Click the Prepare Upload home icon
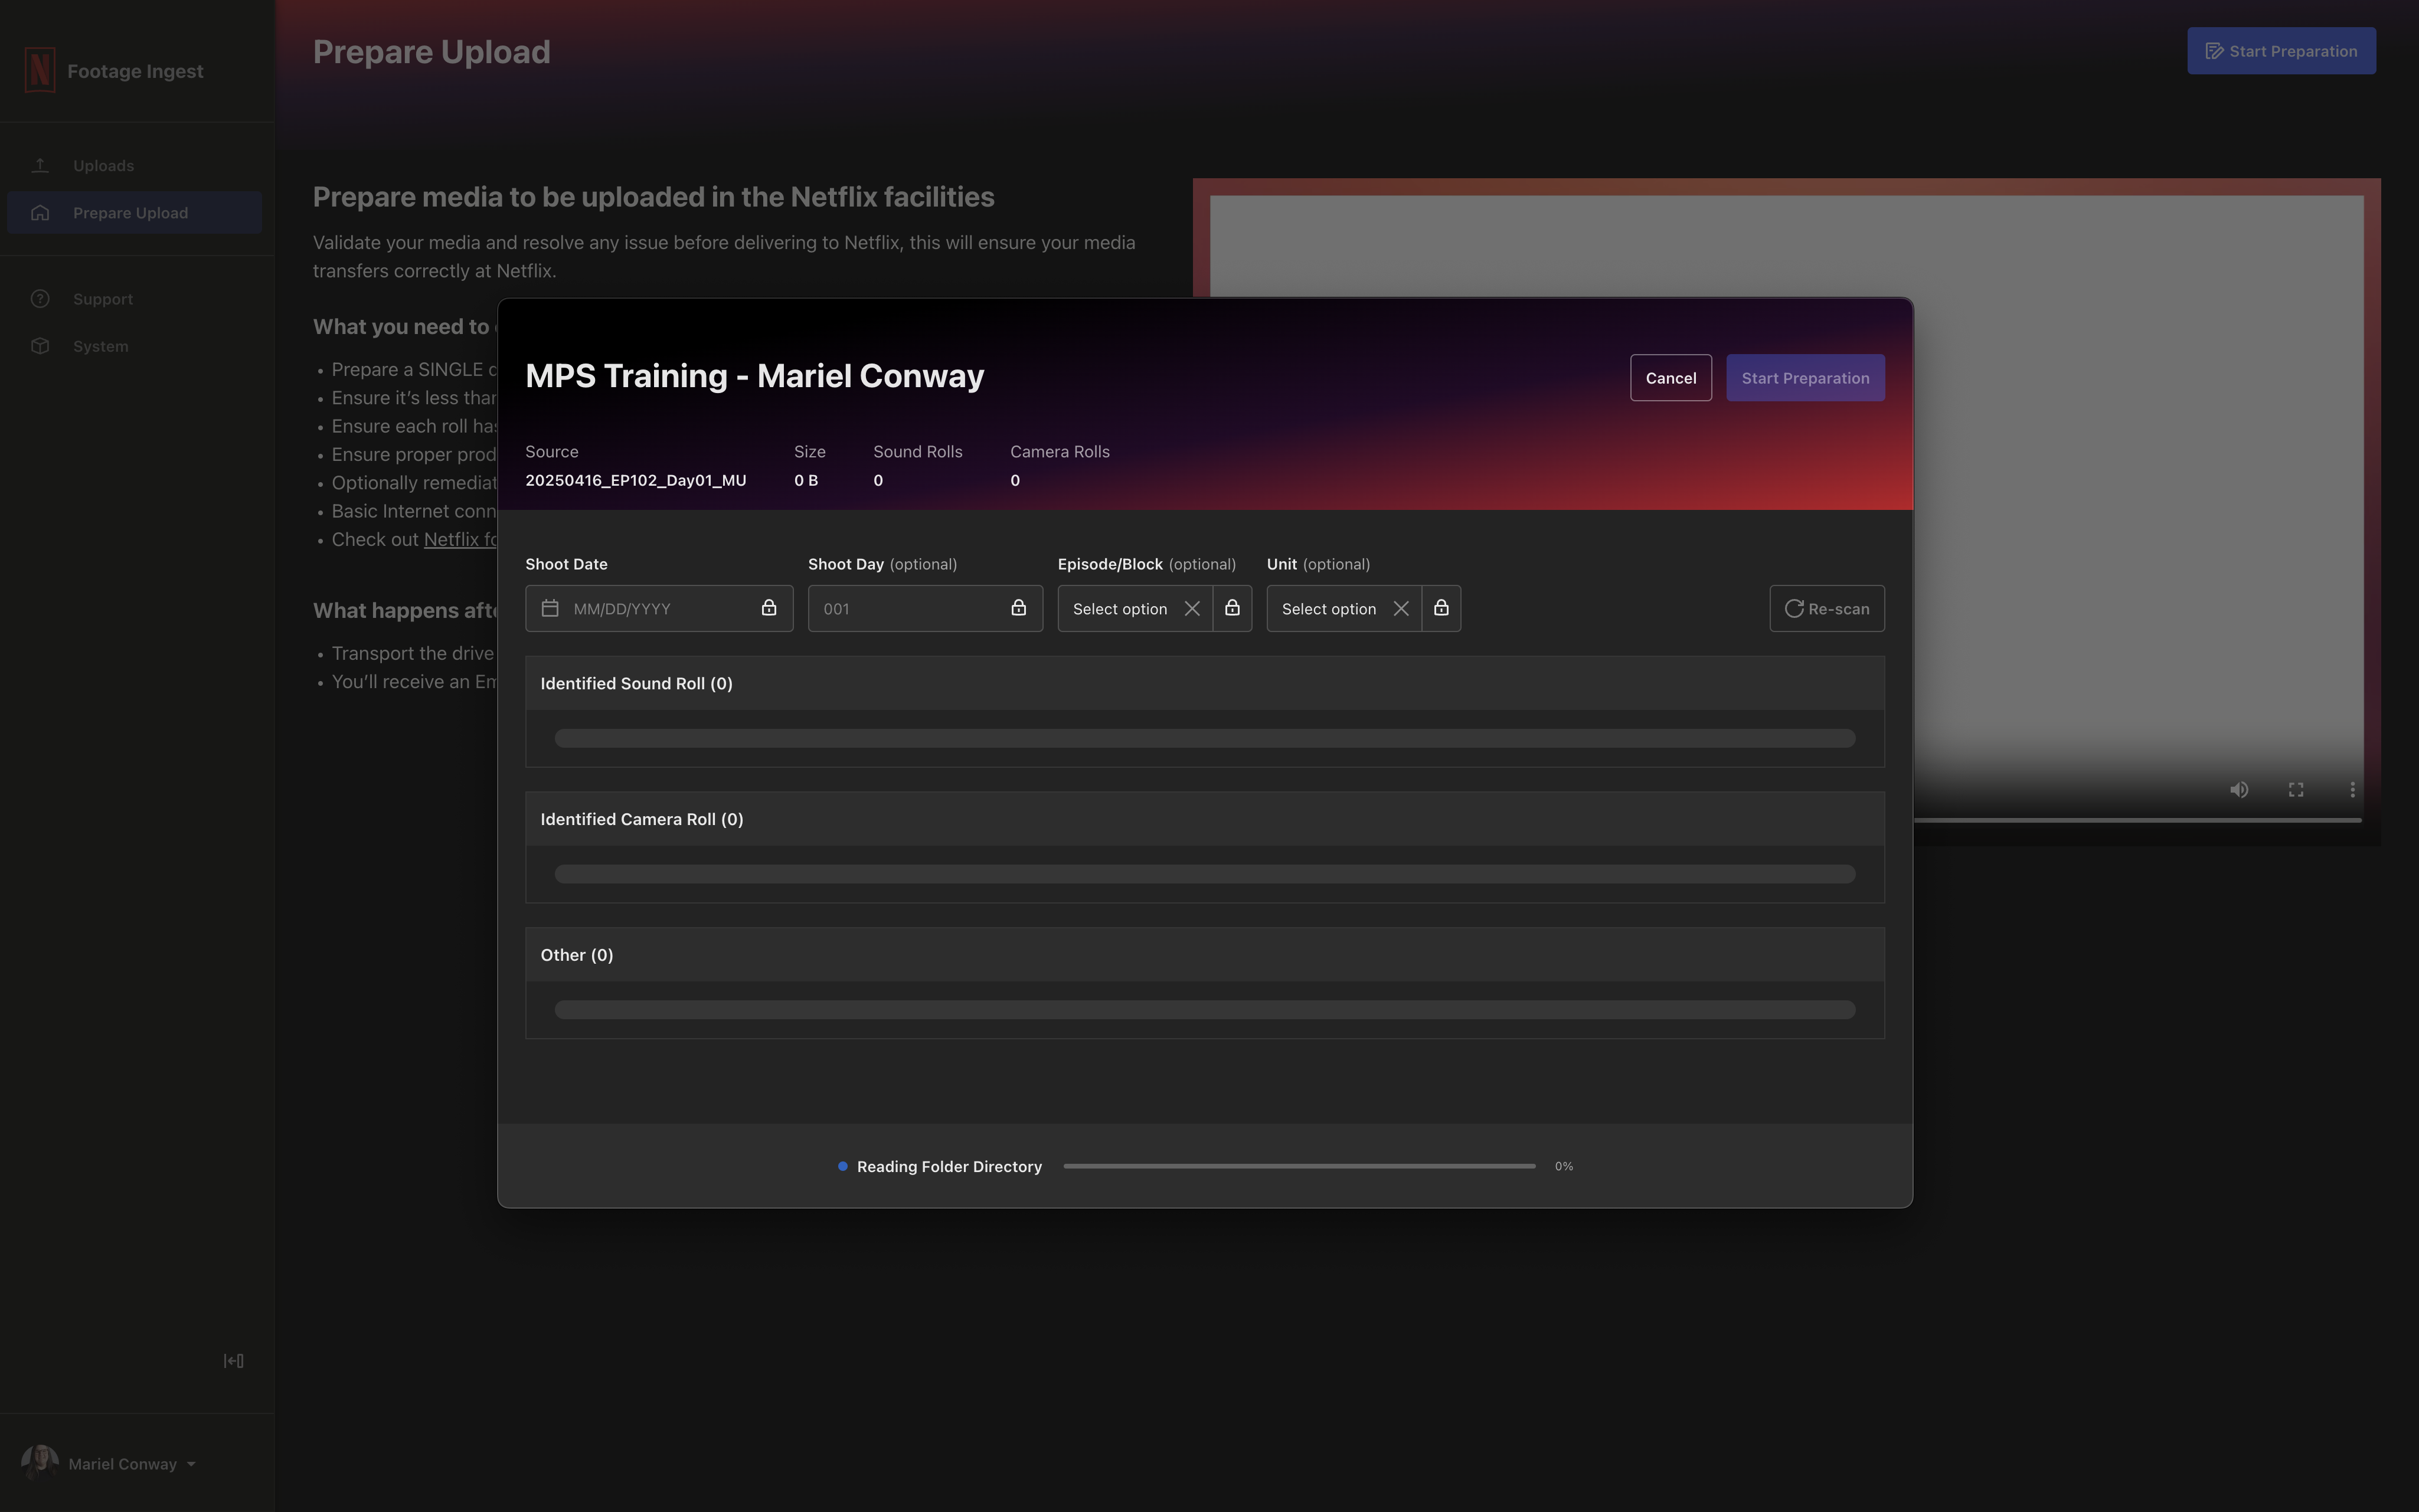The image size is (2419, 1512). coord(40,212)
